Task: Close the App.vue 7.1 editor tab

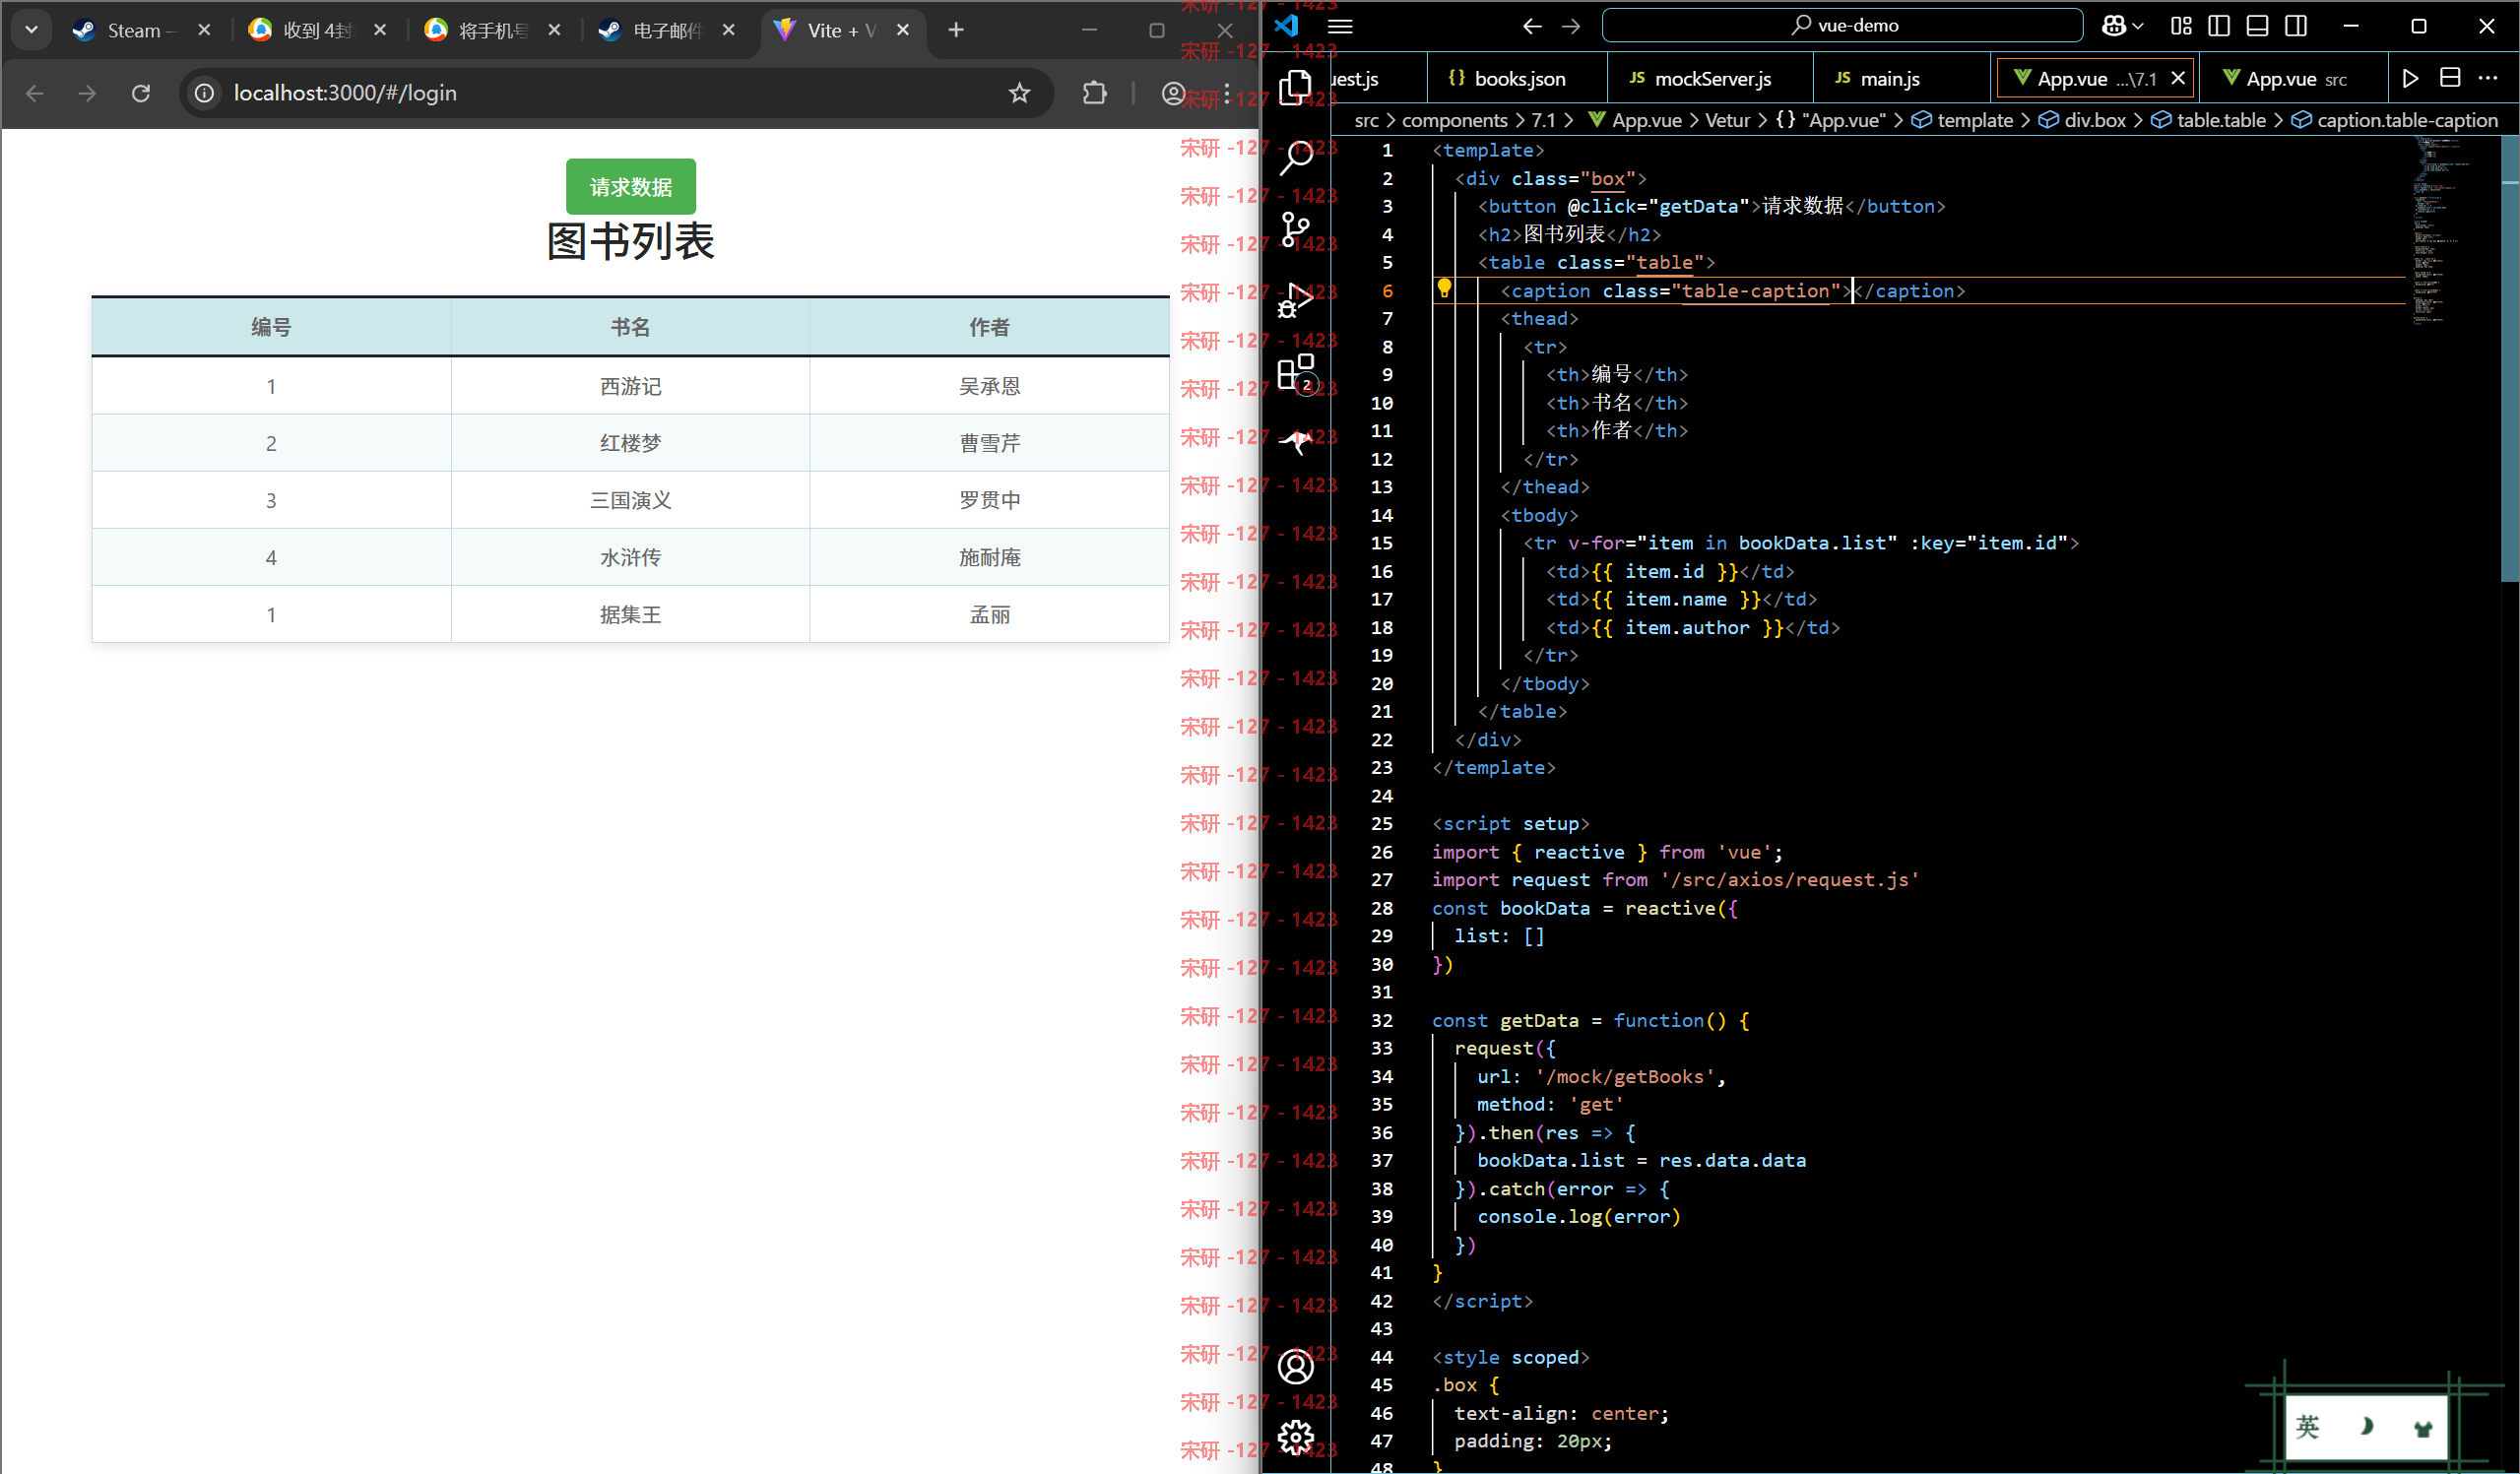Action: (x=2178, y=78)
